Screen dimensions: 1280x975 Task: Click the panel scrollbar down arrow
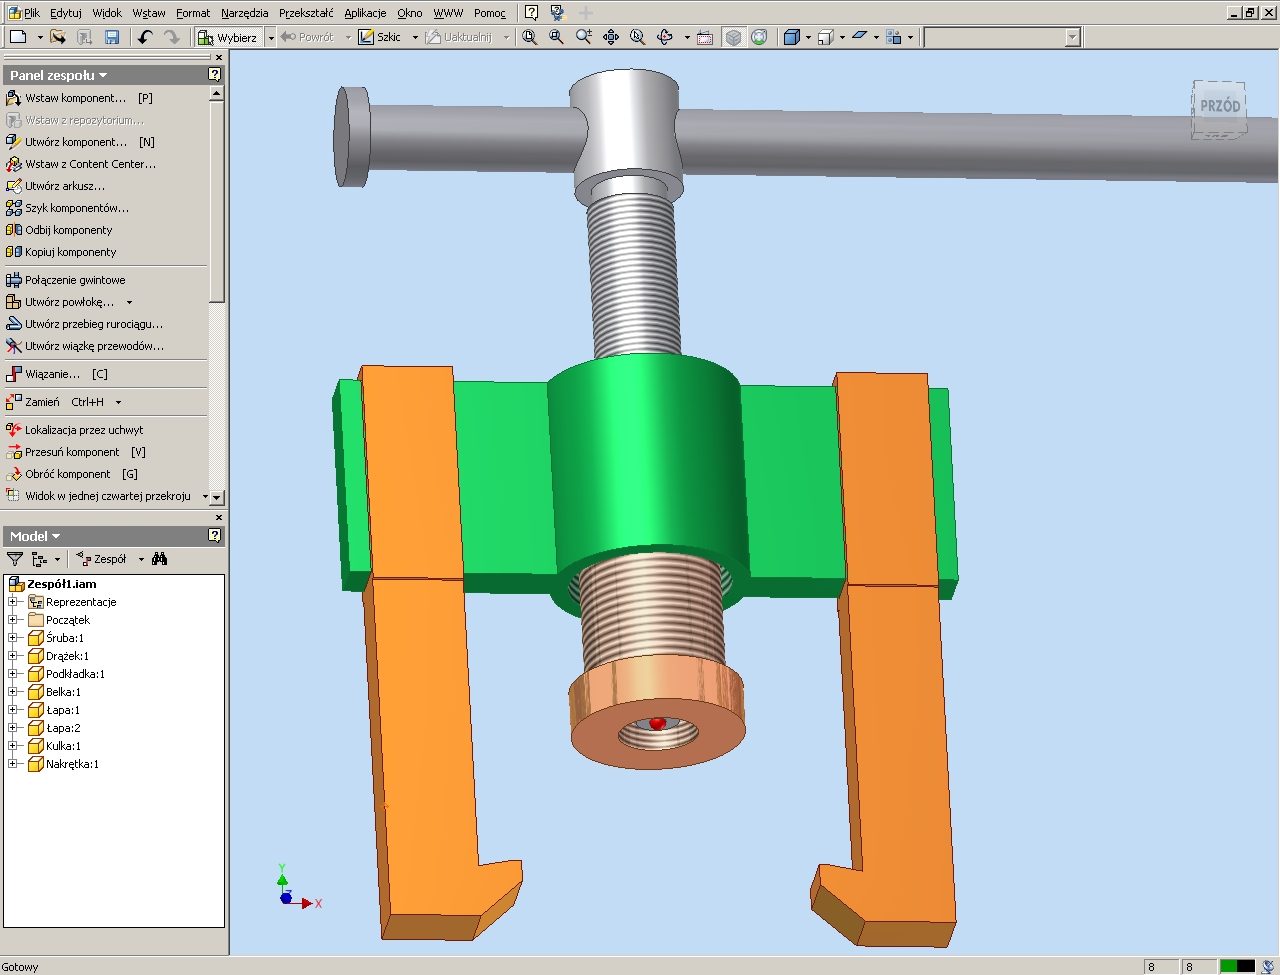pyautogui.click(x=216, y=497)
